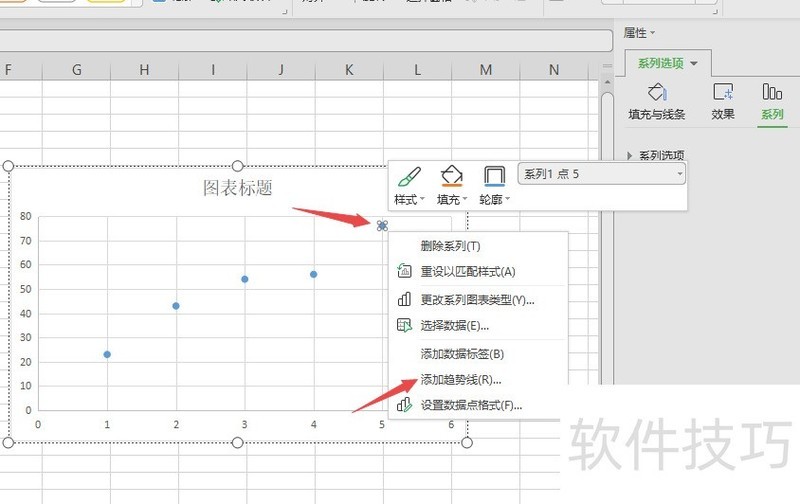Open the 系列选项 tab dropdown
Image resolution: width=800 pixels, height=504 pixels.
click(x=694, y=63)
